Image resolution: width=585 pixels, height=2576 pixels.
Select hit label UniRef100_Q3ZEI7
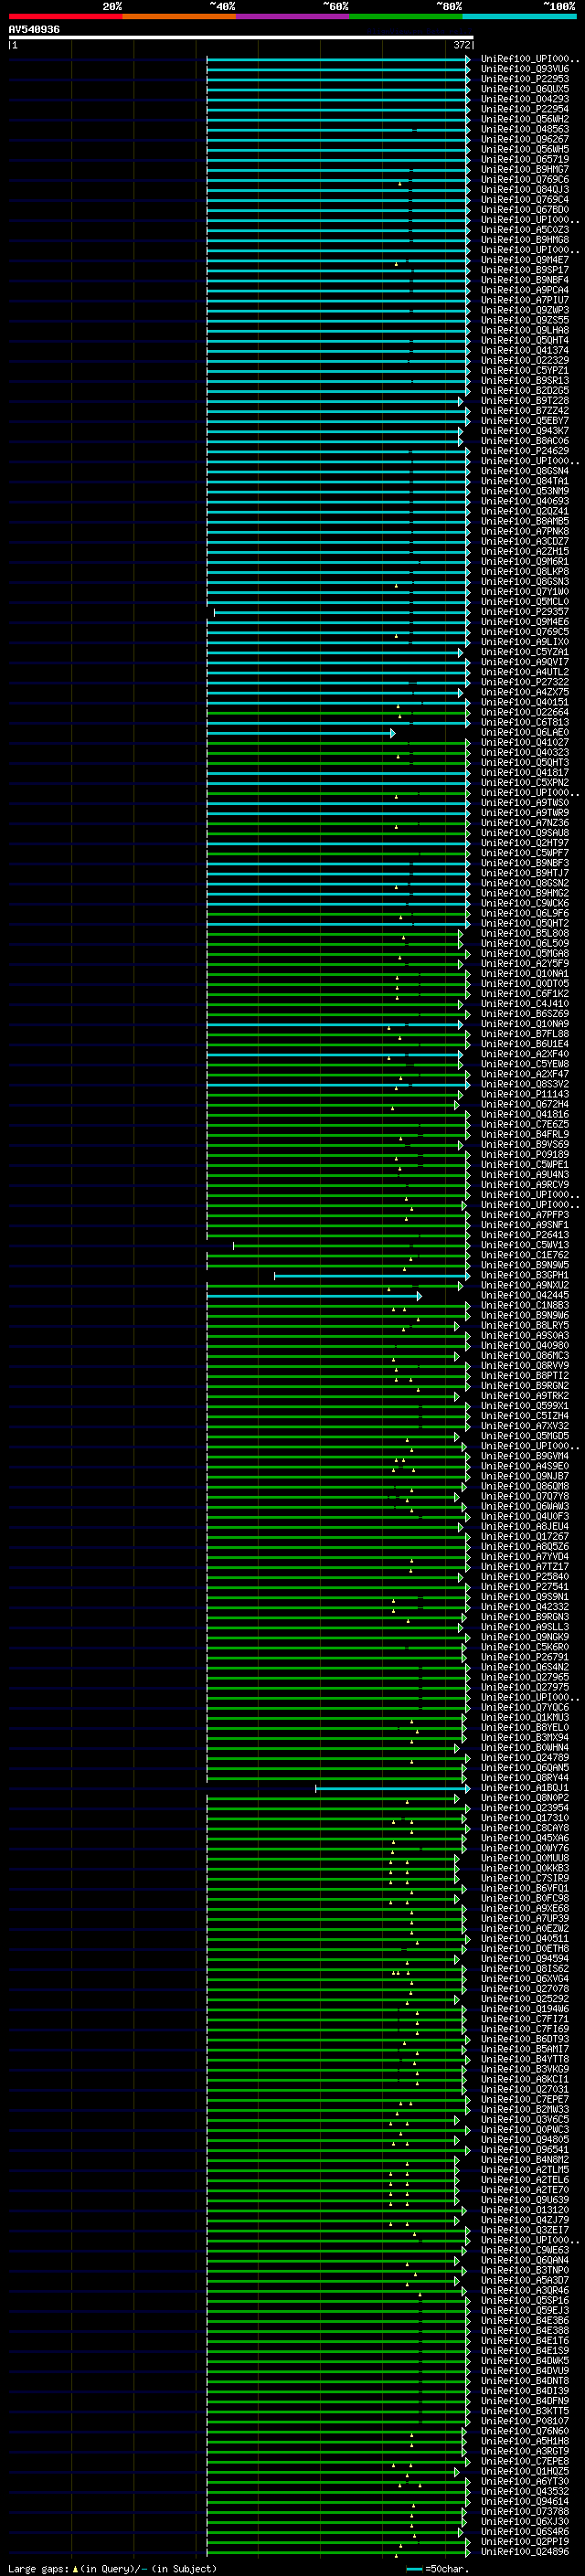525,2230
